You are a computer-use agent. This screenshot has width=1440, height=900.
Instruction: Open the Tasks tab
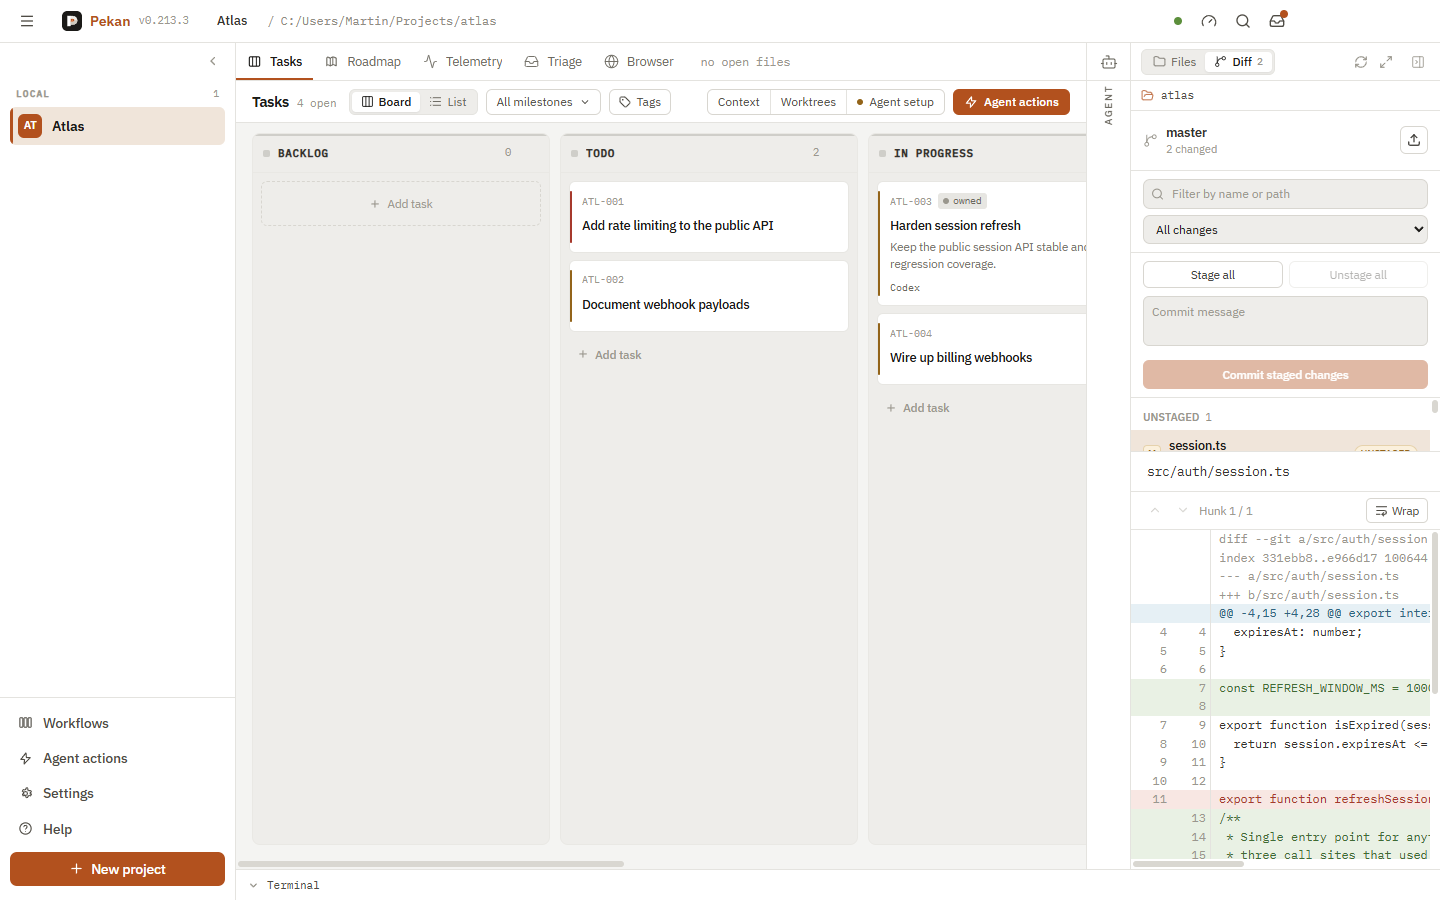point(275,62)
